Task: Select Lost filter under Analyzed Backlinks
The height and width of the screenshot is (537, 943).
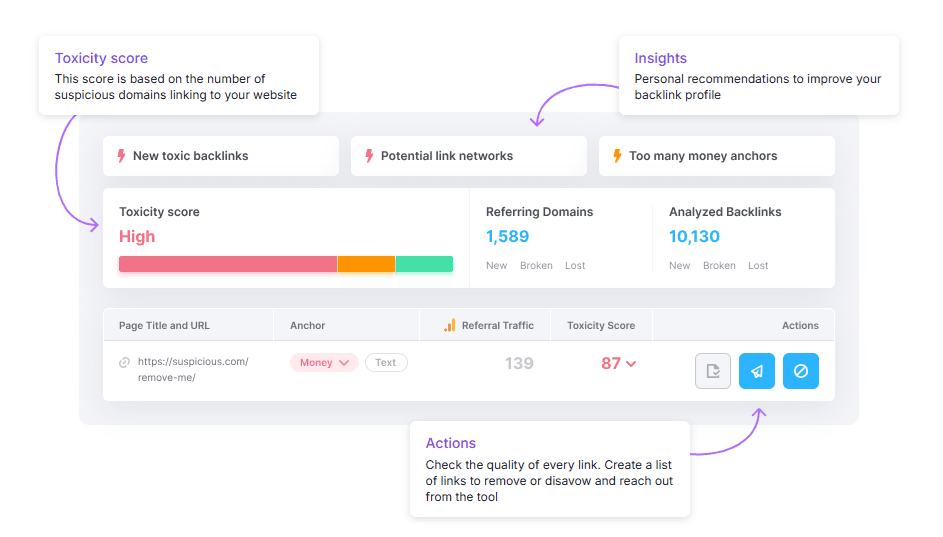Action: click(x=758, y=266)
